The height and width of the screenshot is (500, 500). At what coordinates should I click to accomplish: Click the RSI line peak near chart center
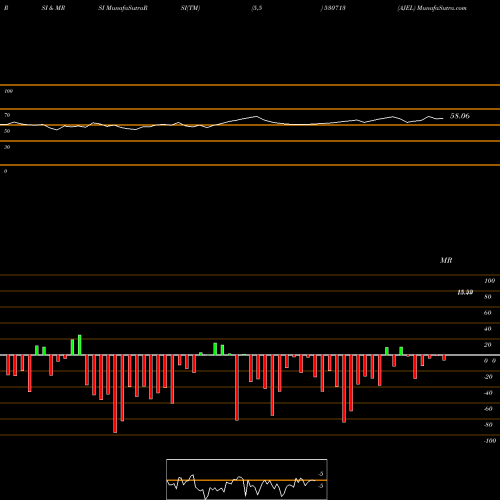(x=256, y=116)
